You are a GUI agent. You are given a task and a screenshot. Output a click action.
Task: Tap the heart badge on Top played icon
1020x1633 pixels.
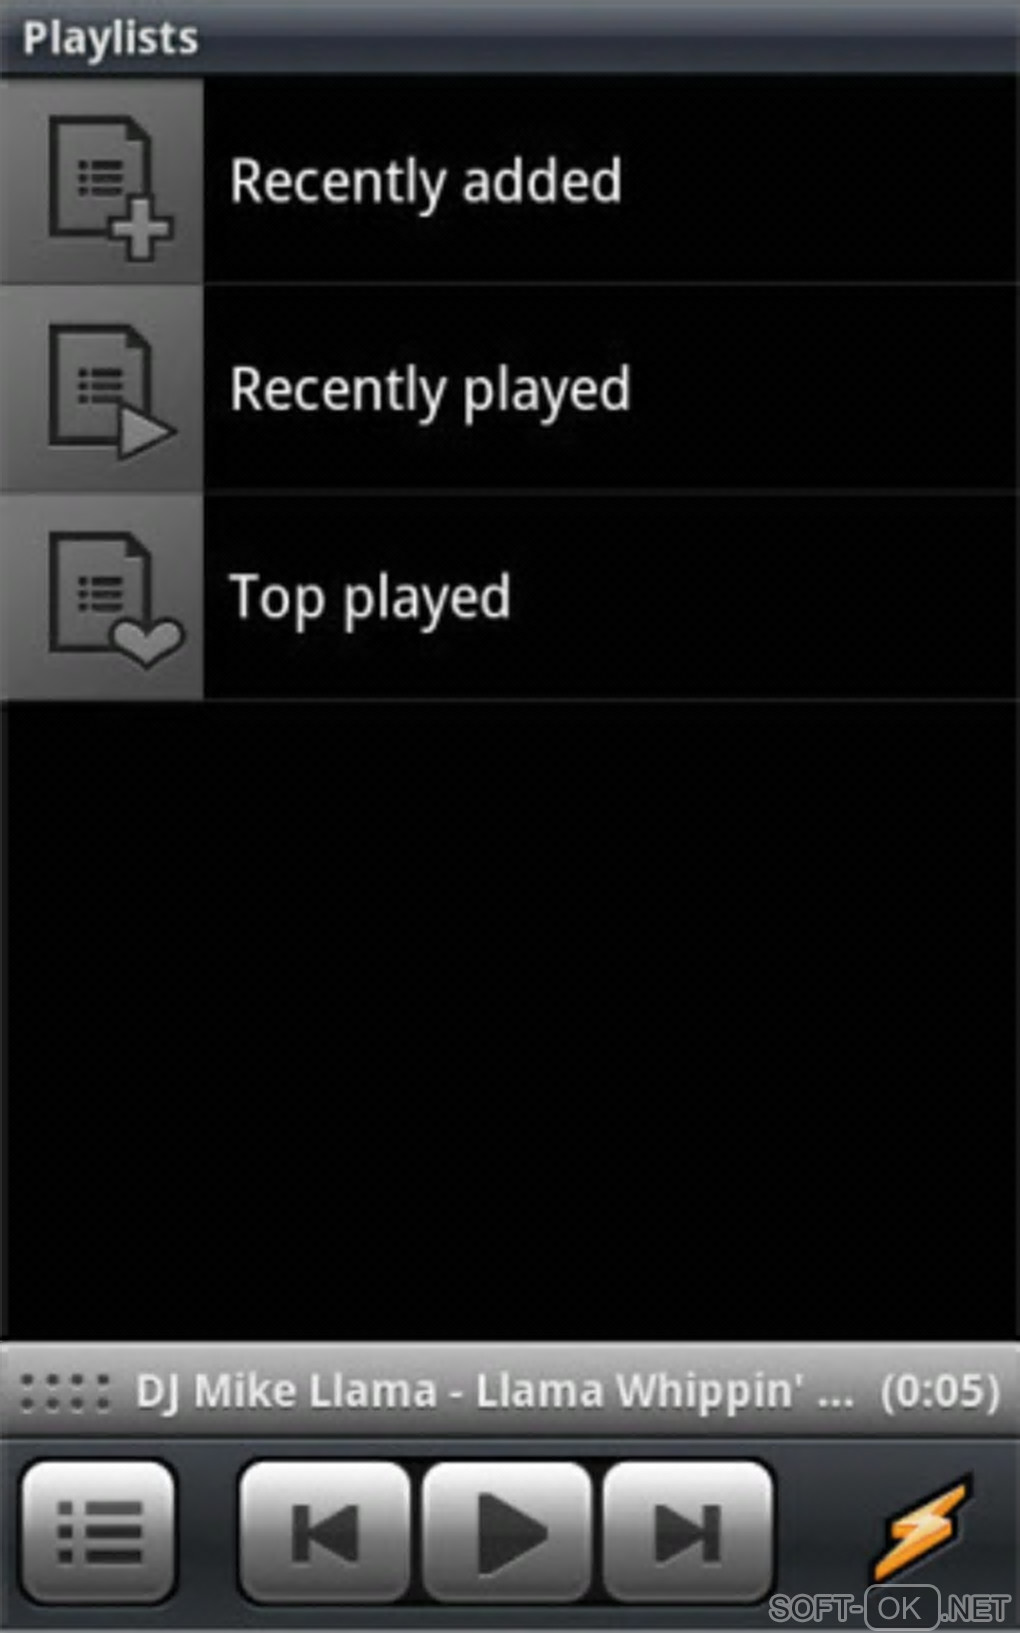(x=147, y=643)
